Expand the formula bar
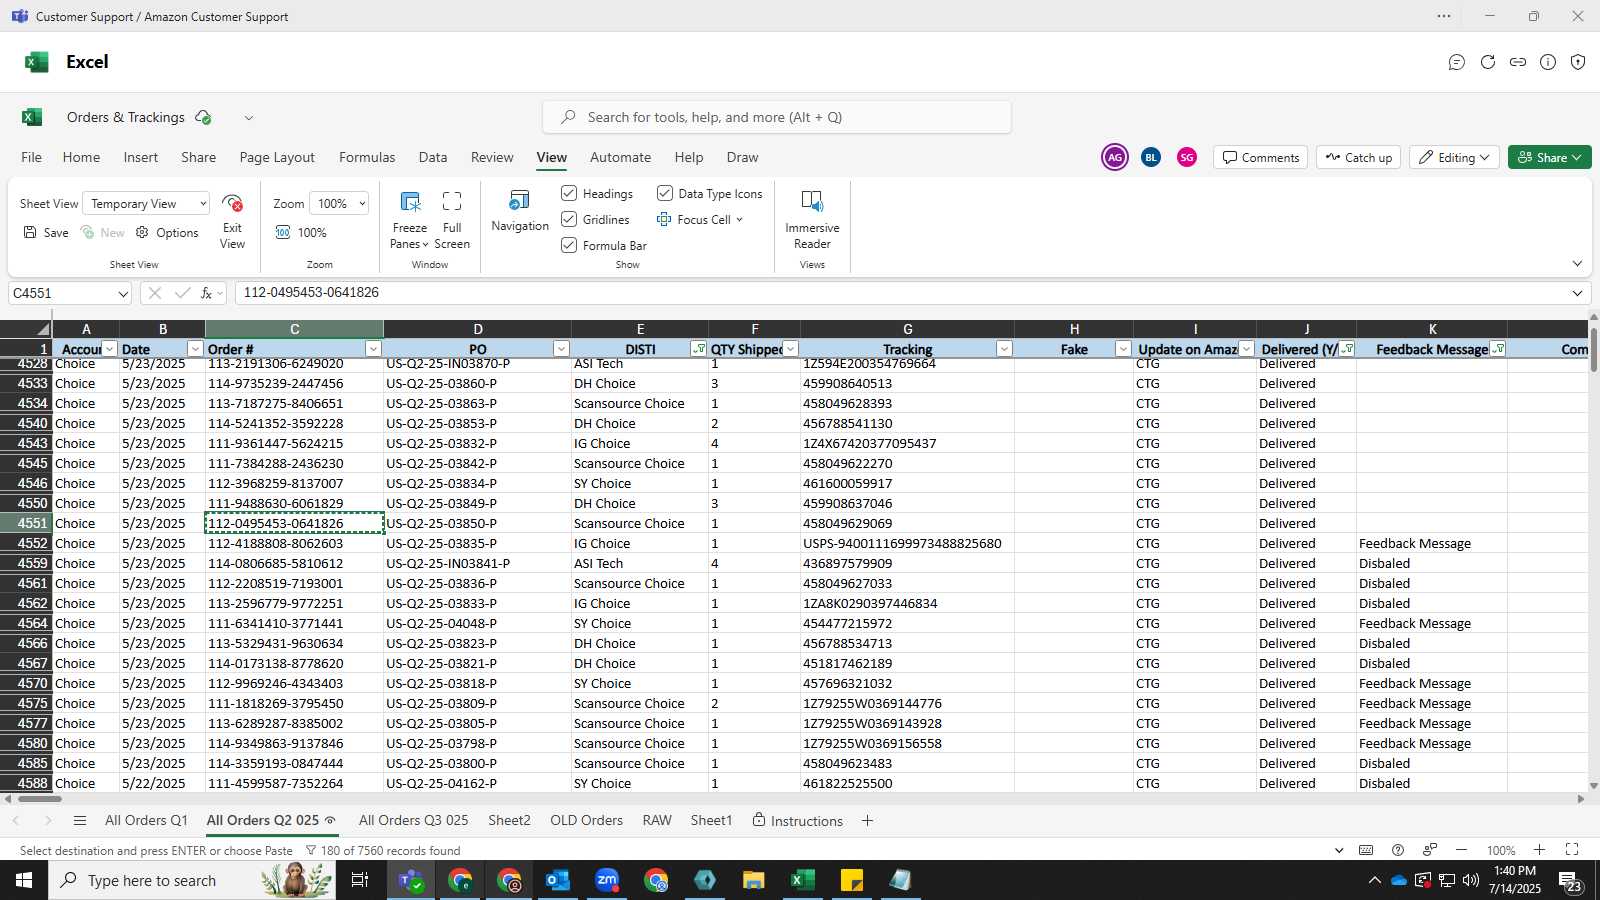 click(x=1577, y=293)
